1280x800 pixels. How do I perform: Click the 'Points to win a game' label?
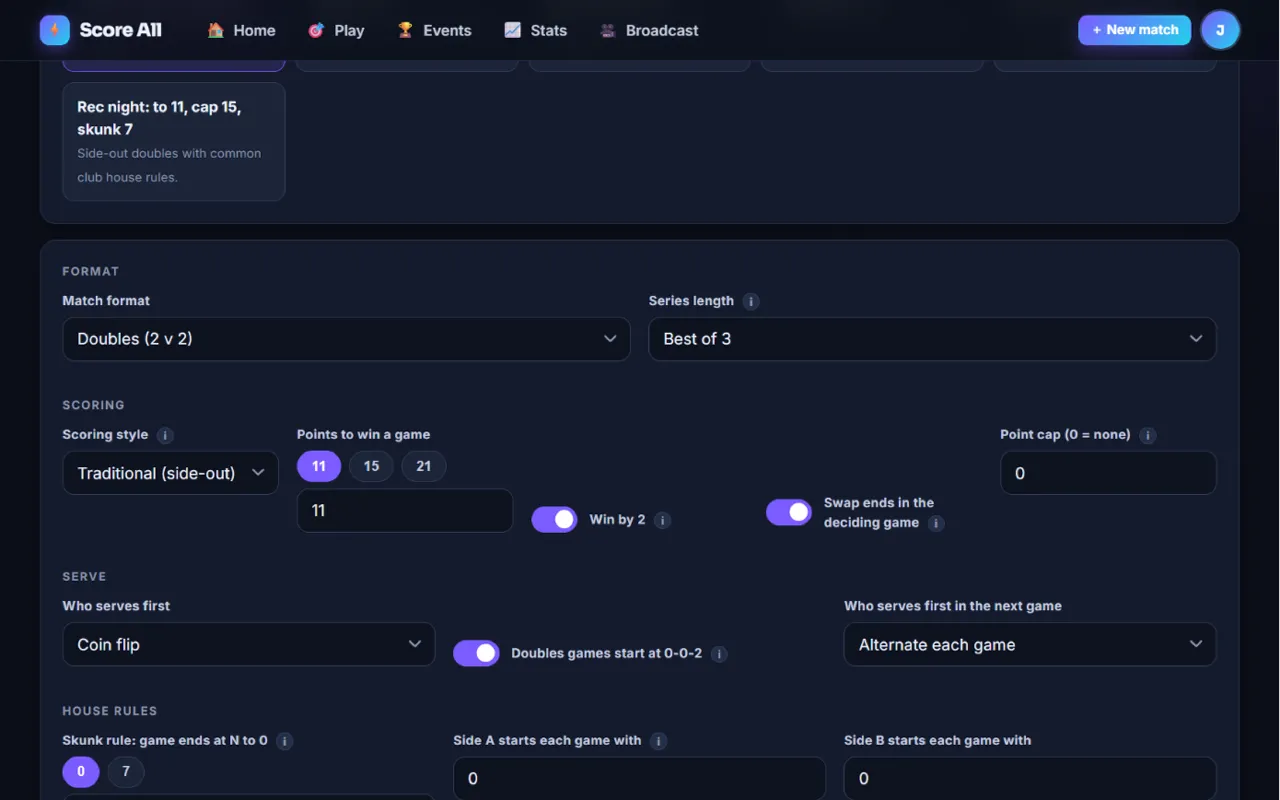coord(363,435)
